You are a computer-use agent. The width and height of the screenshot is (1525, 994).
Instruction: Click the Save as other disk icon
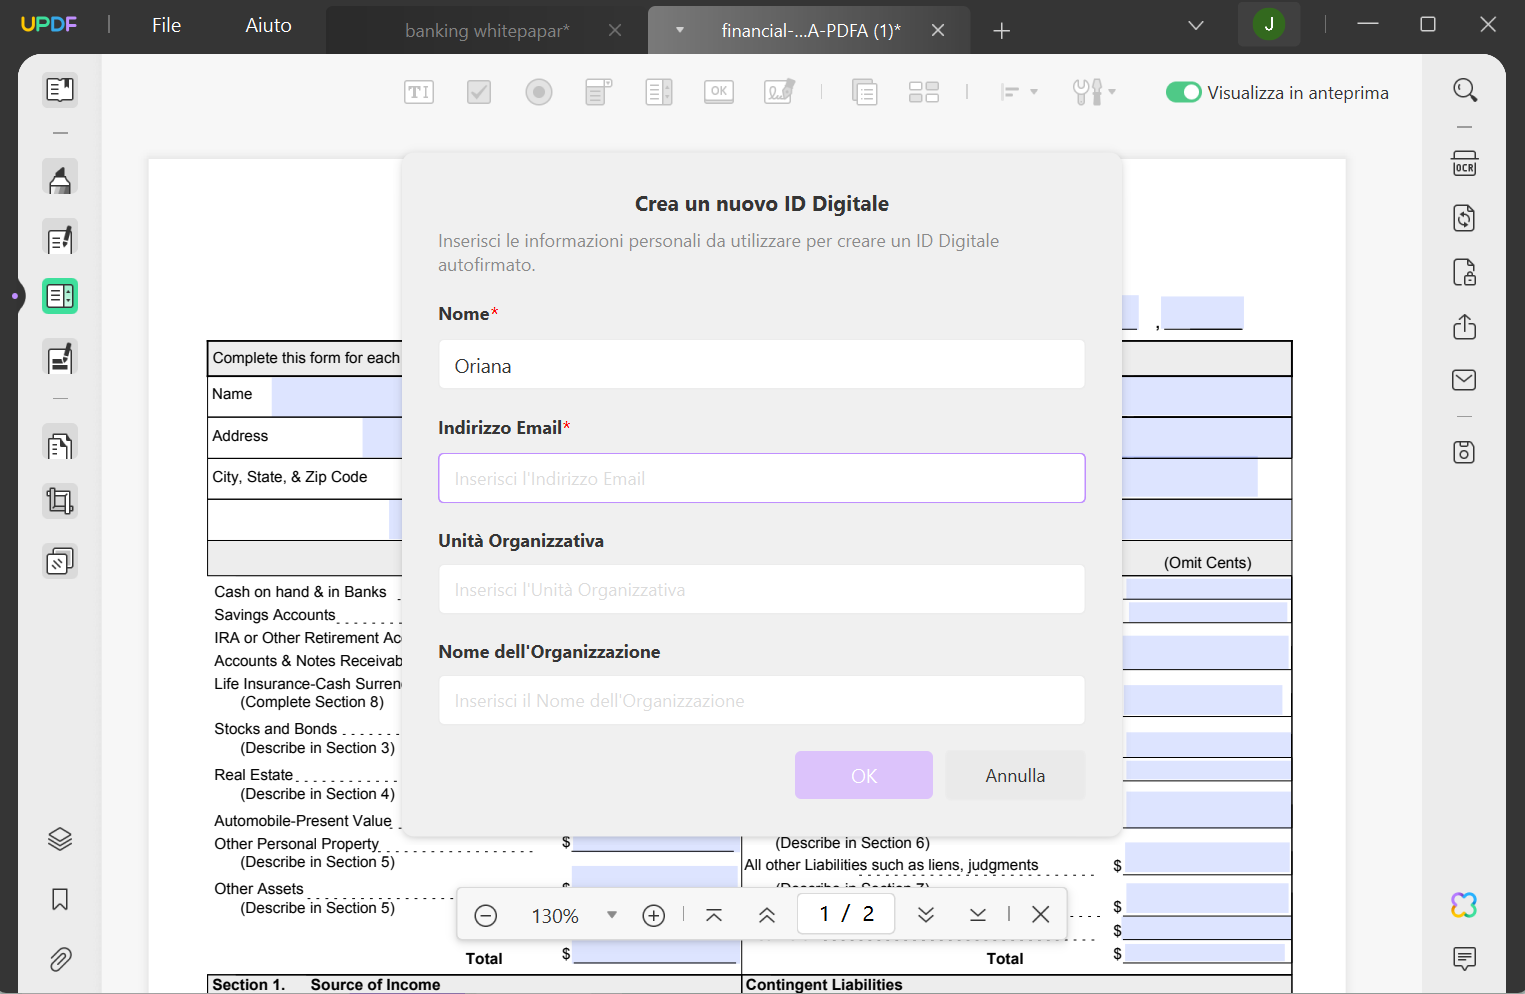pos(1465,452)
